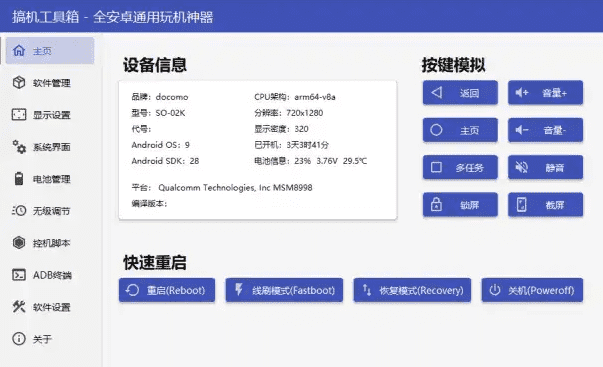The image size is (603, 367).
Task: Click the 快速重启 heading
Action: pos(155,263)
